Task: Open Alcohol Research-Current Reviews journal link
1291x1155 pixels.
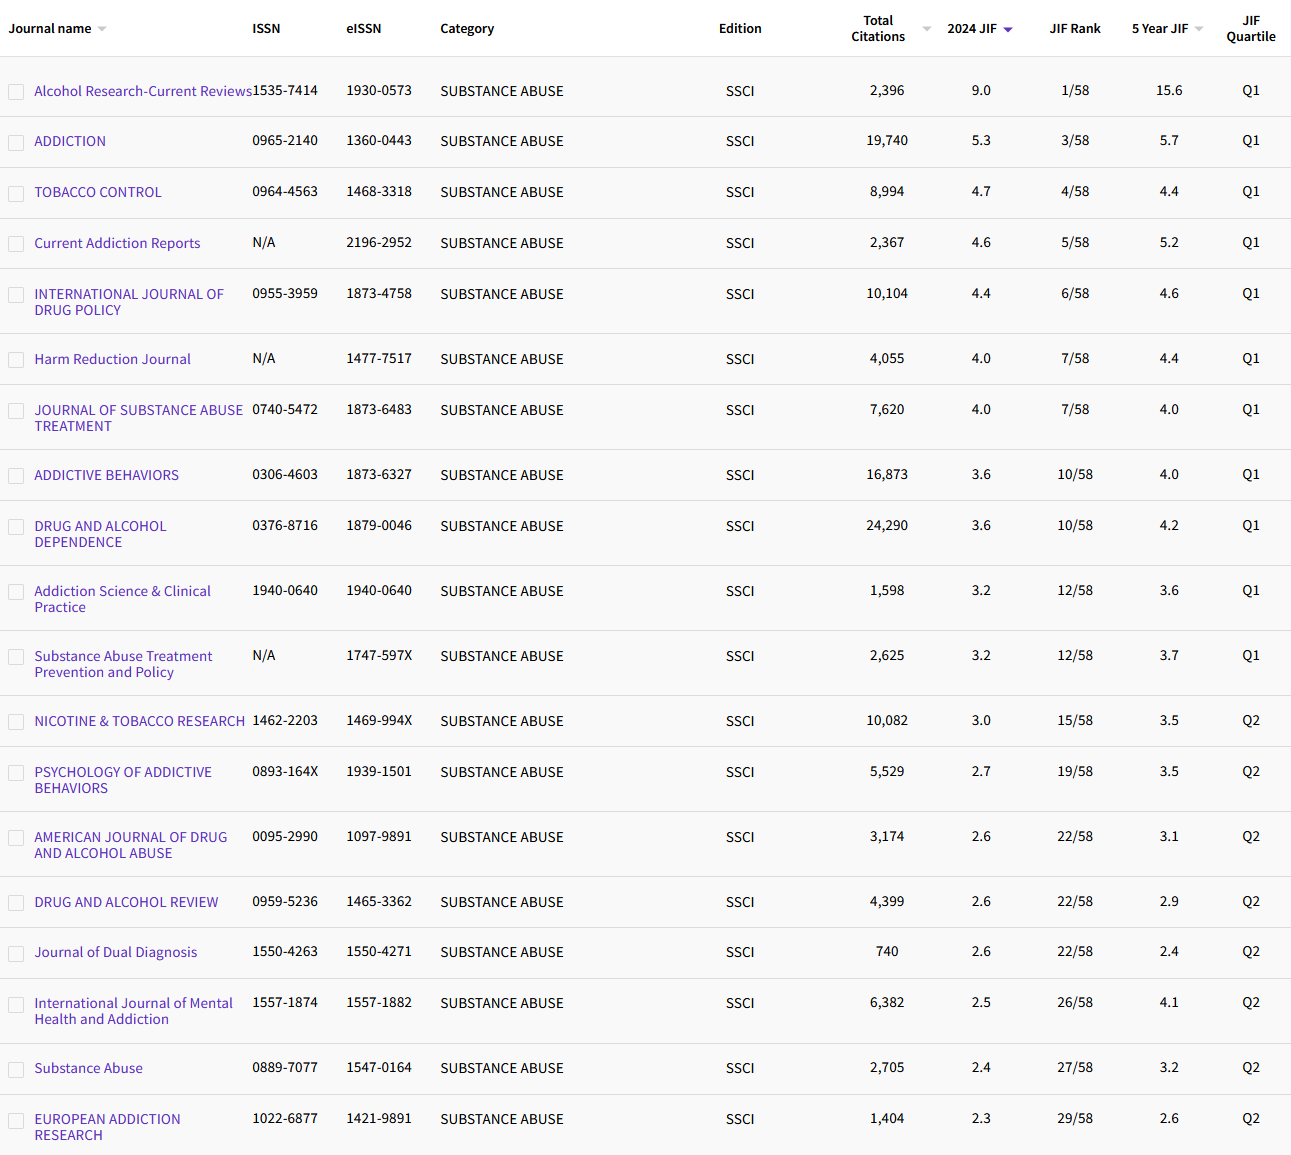Action: click(x=142, y=91)
